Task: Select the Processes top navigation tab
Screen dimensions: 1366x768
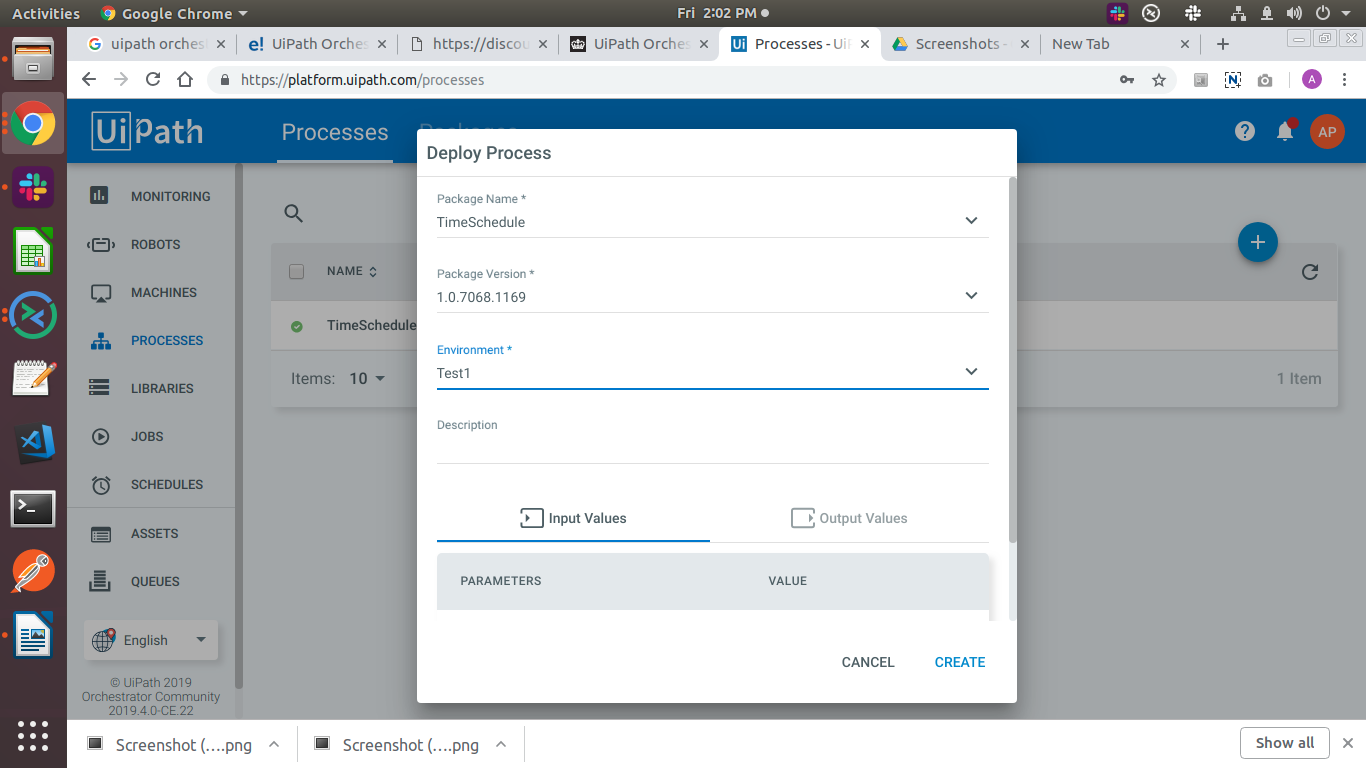Action: coord(335,133)
